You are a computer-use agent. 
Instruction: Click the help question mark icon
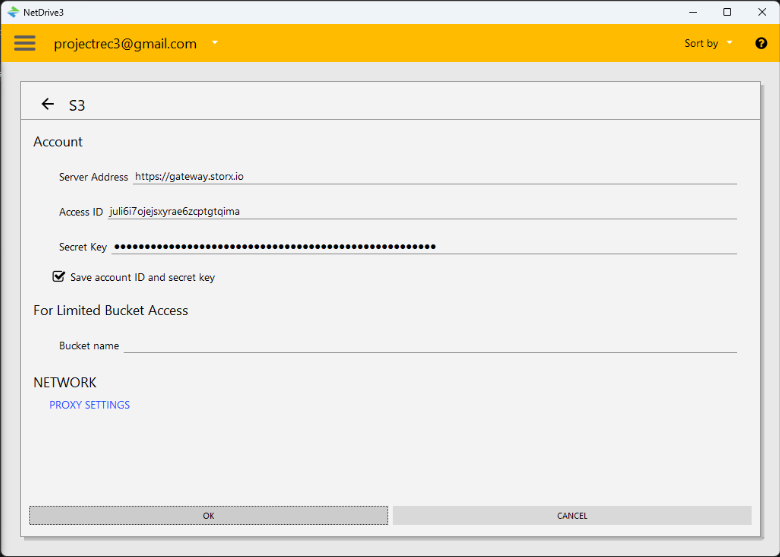pyautogui.click(x=761, y=43)
